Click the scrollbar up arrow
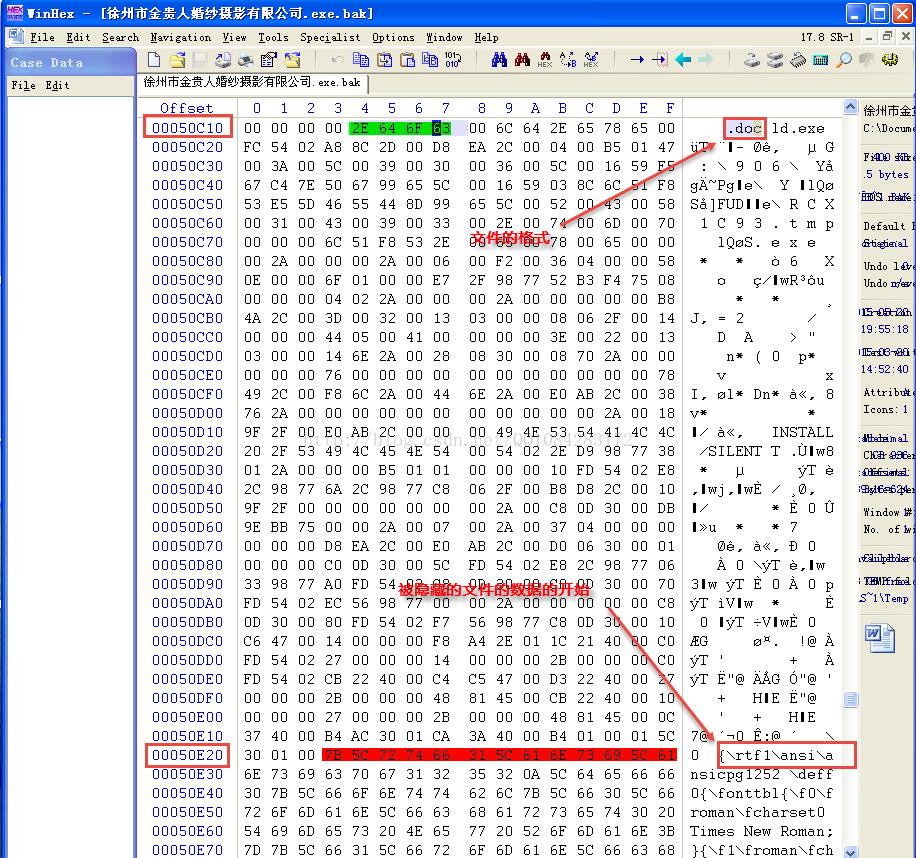 point(850,107)
